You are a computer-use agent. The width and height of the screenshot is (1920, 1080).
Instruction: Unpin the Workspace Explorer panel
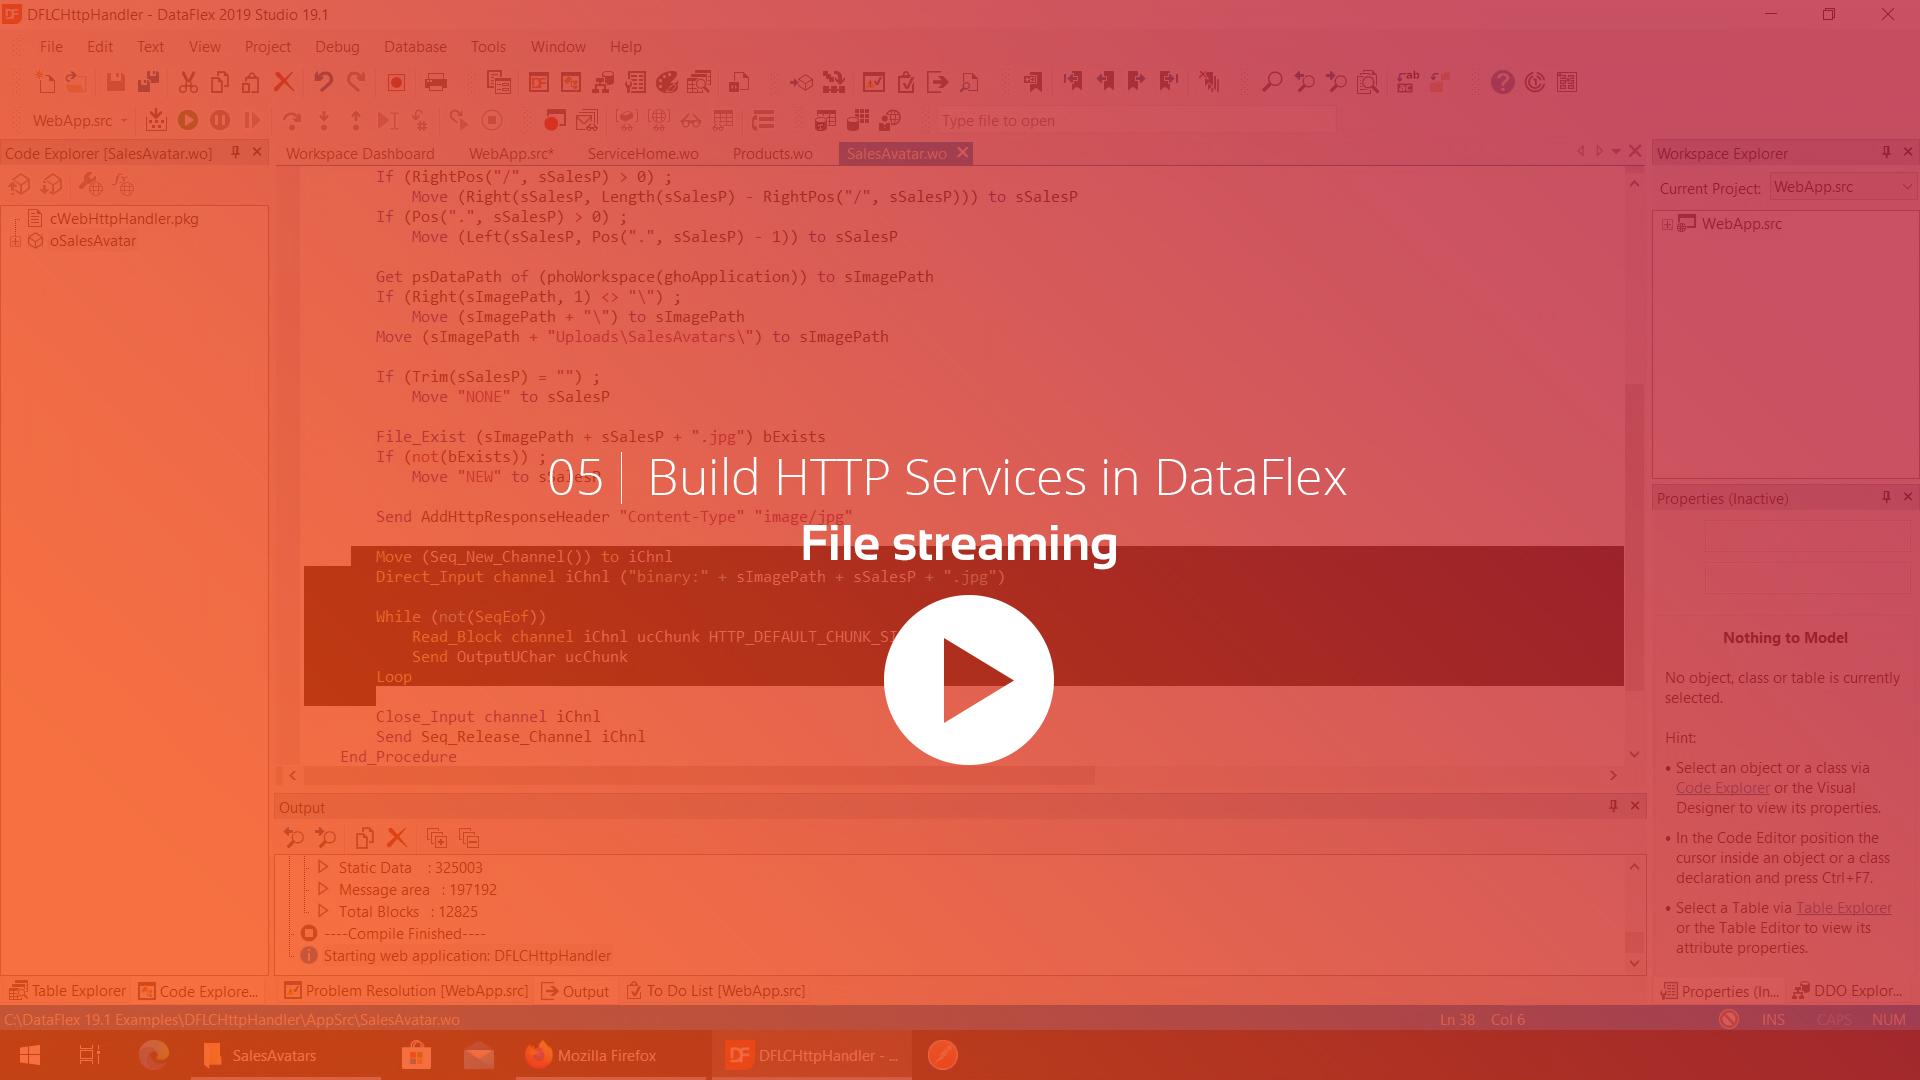(x=1886, y=152)
